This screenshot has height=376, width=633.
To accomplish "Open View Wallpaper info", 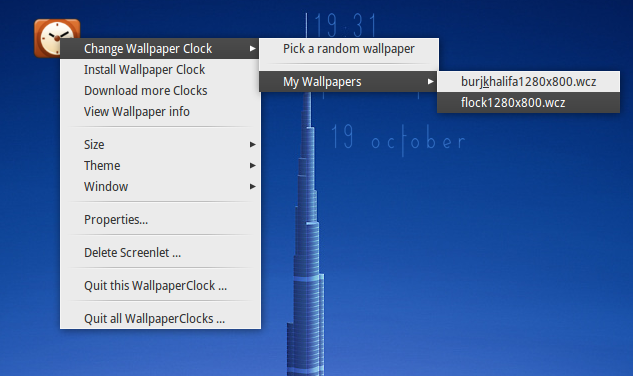I will pyautogui.click(x=160, y=111).
